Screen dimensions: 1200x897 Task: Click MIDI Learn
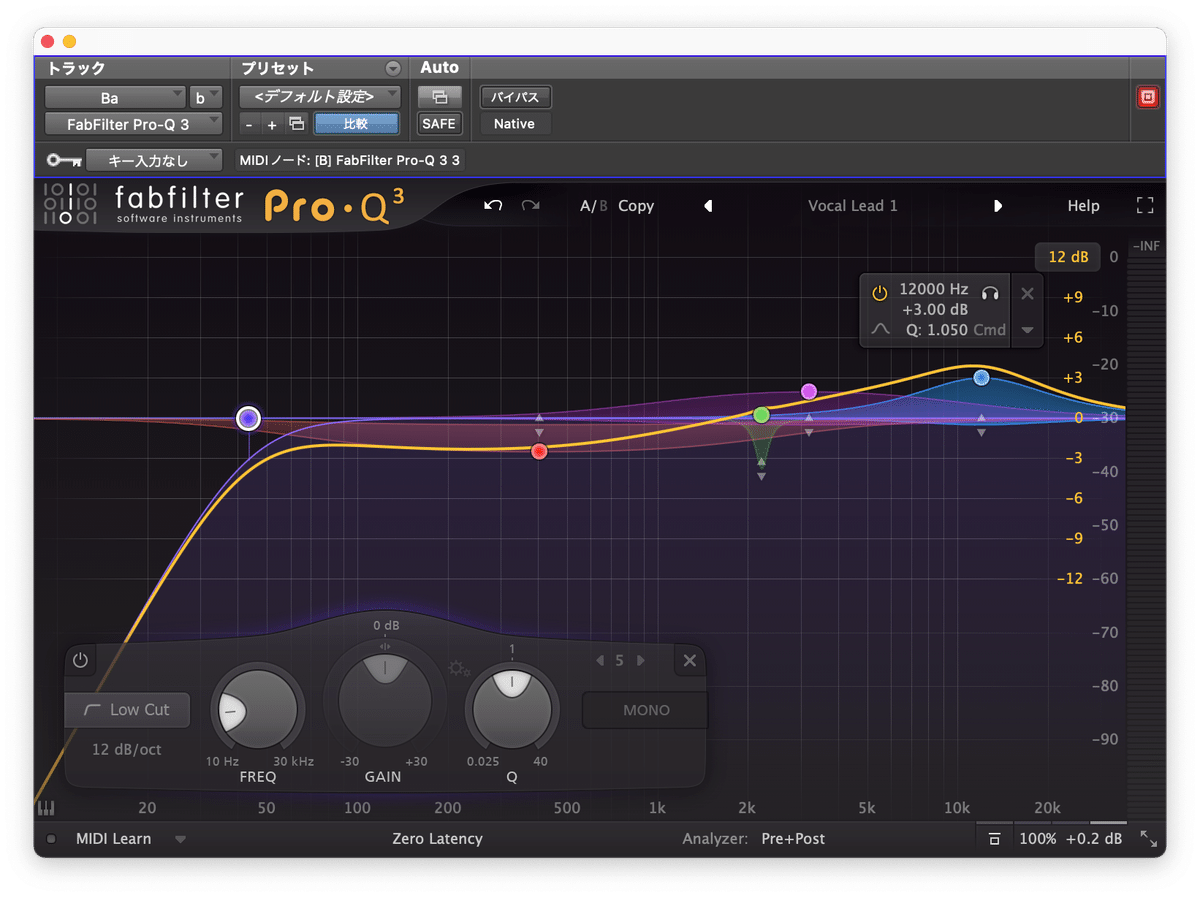pyautogui.click(x=114, y=839)
